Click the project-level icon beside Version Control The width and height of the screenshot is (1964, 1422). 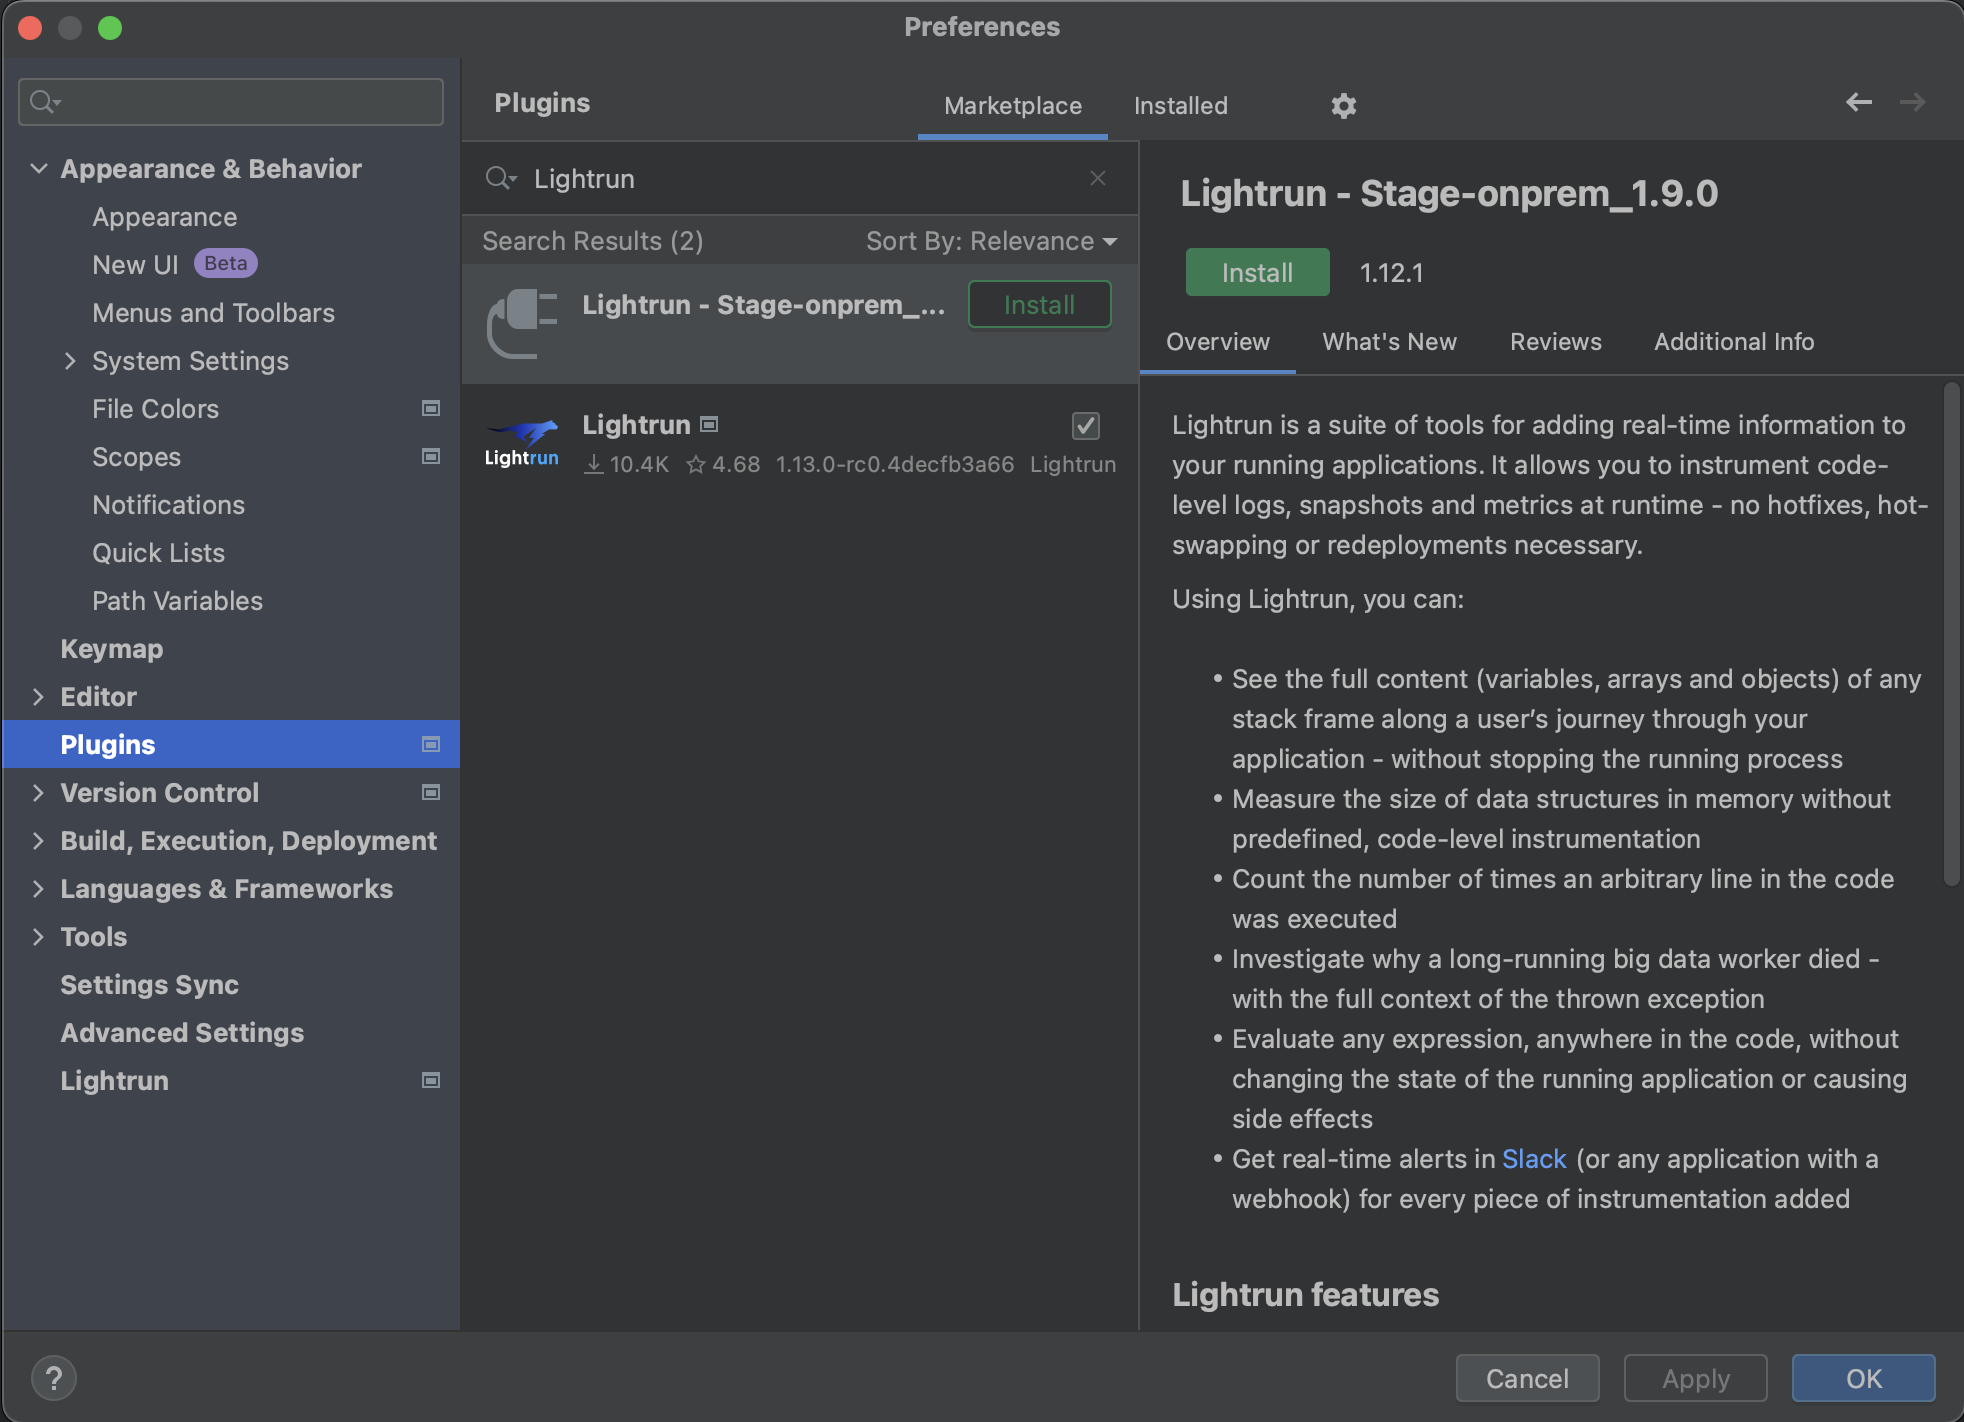point(431,792)
